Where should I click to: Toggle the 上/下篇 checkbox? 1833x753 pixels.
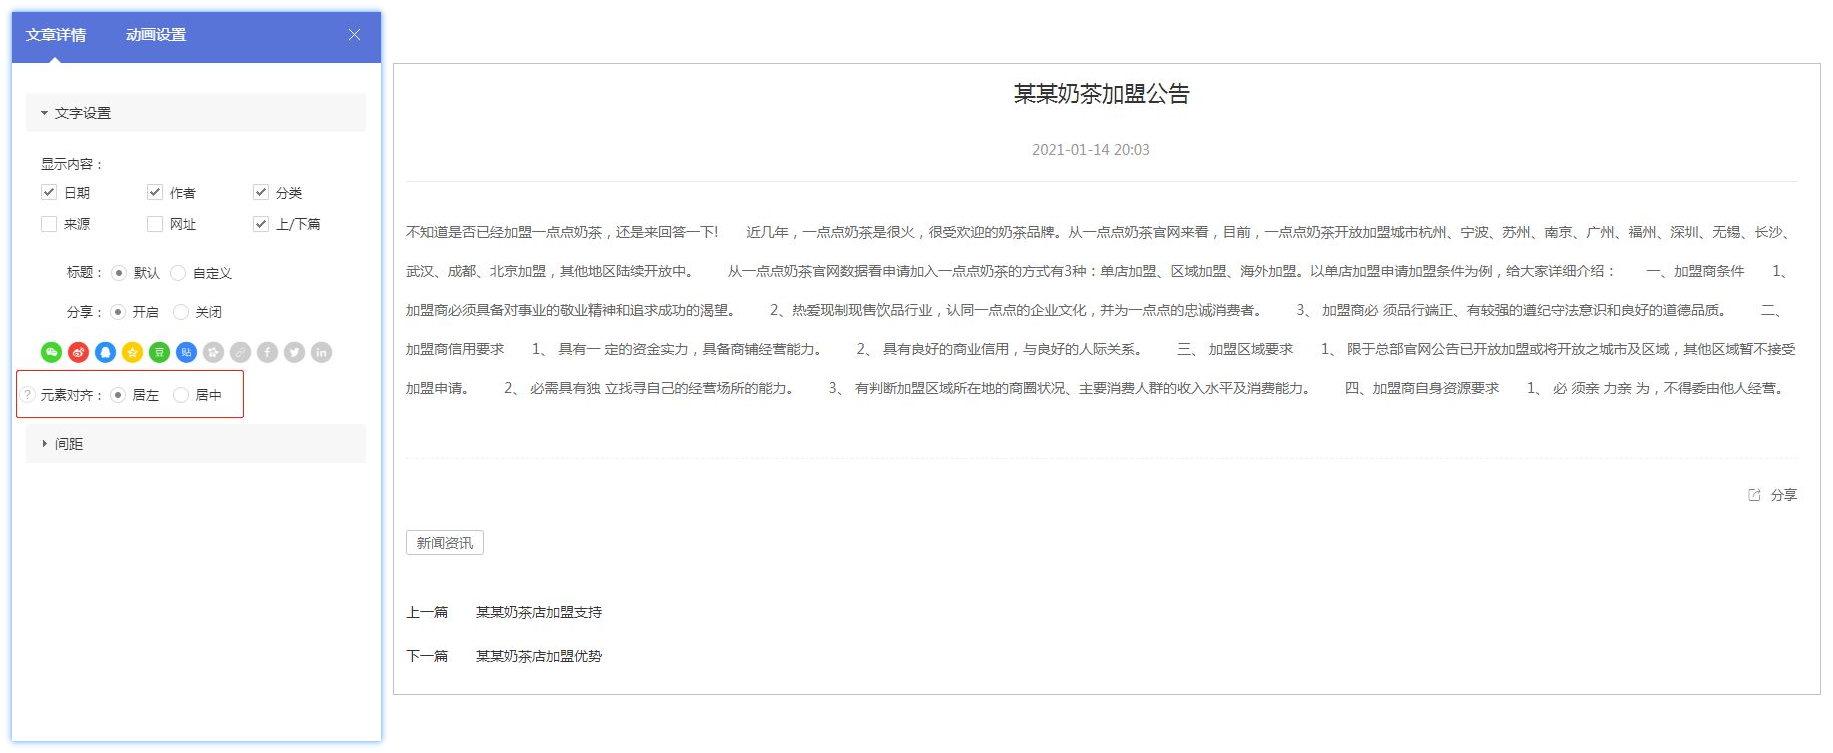[x=261, y=224]
